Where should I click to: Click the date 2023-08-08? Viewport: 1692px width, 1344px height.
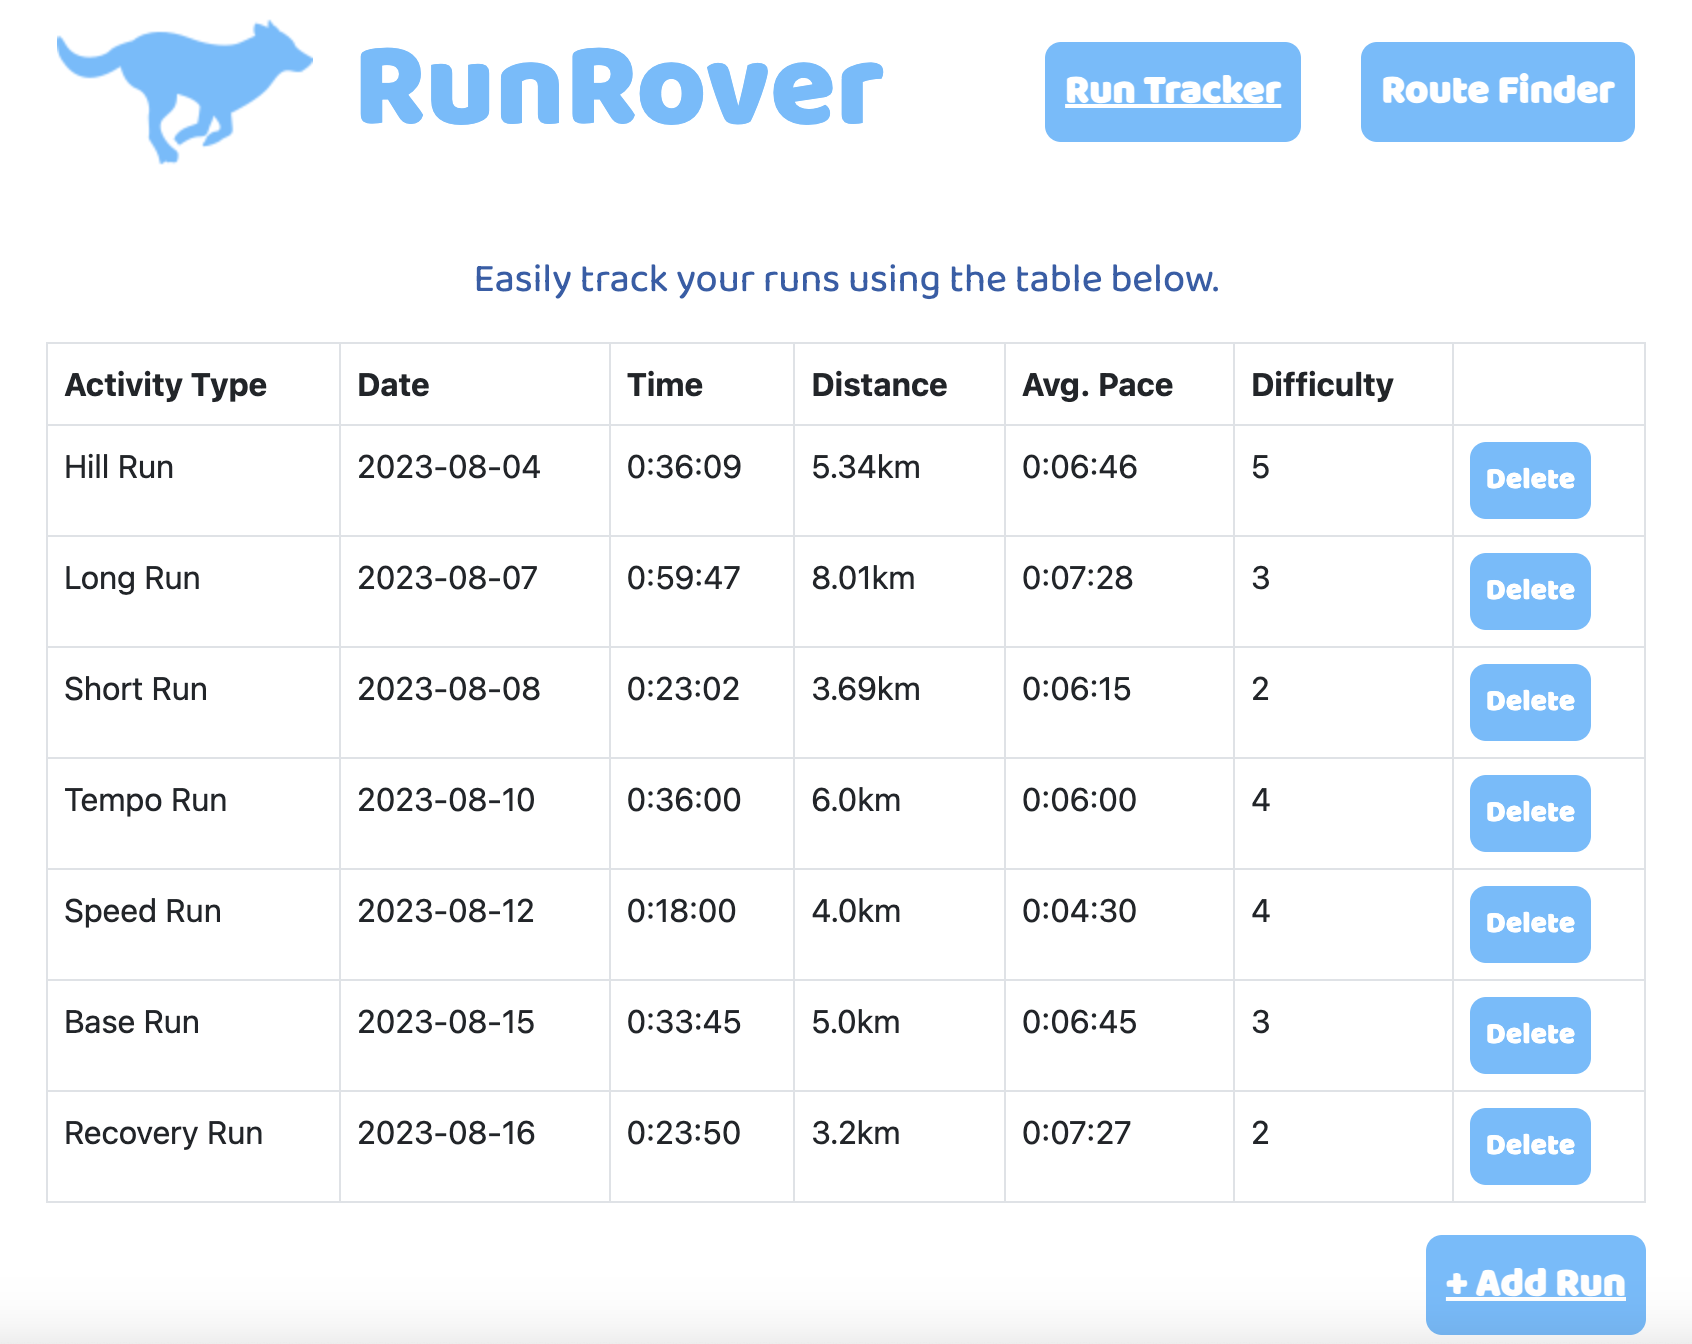pos(449,689)
